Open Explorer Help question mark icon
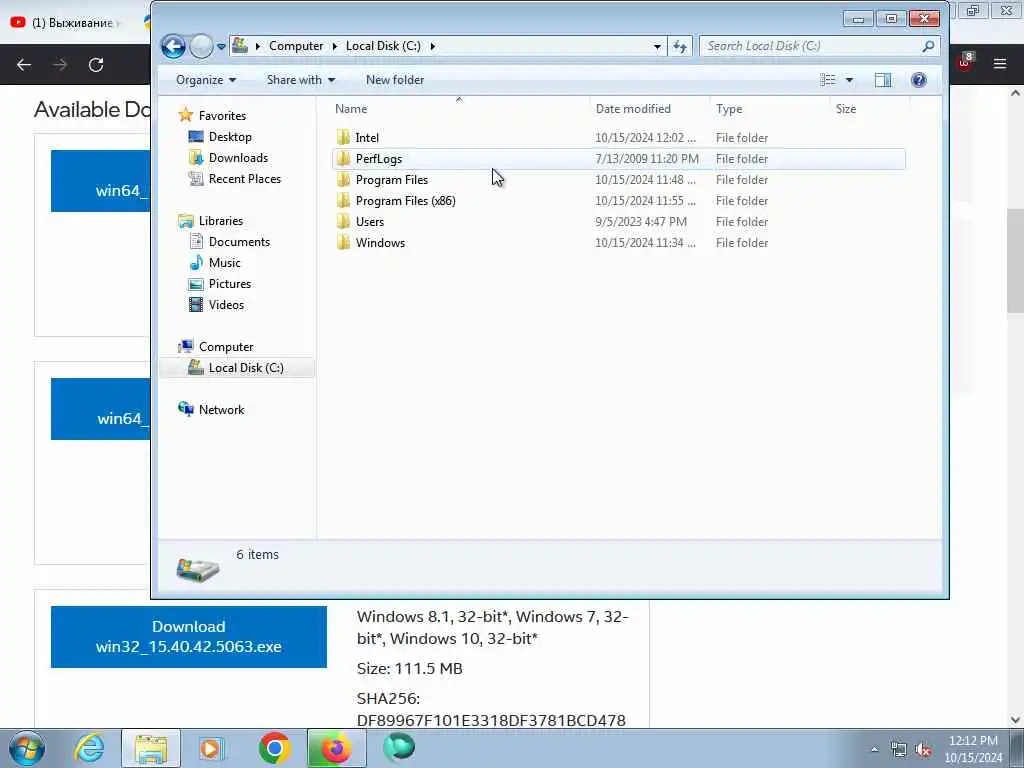The image size is (1024, 768). tap(919, 80)
